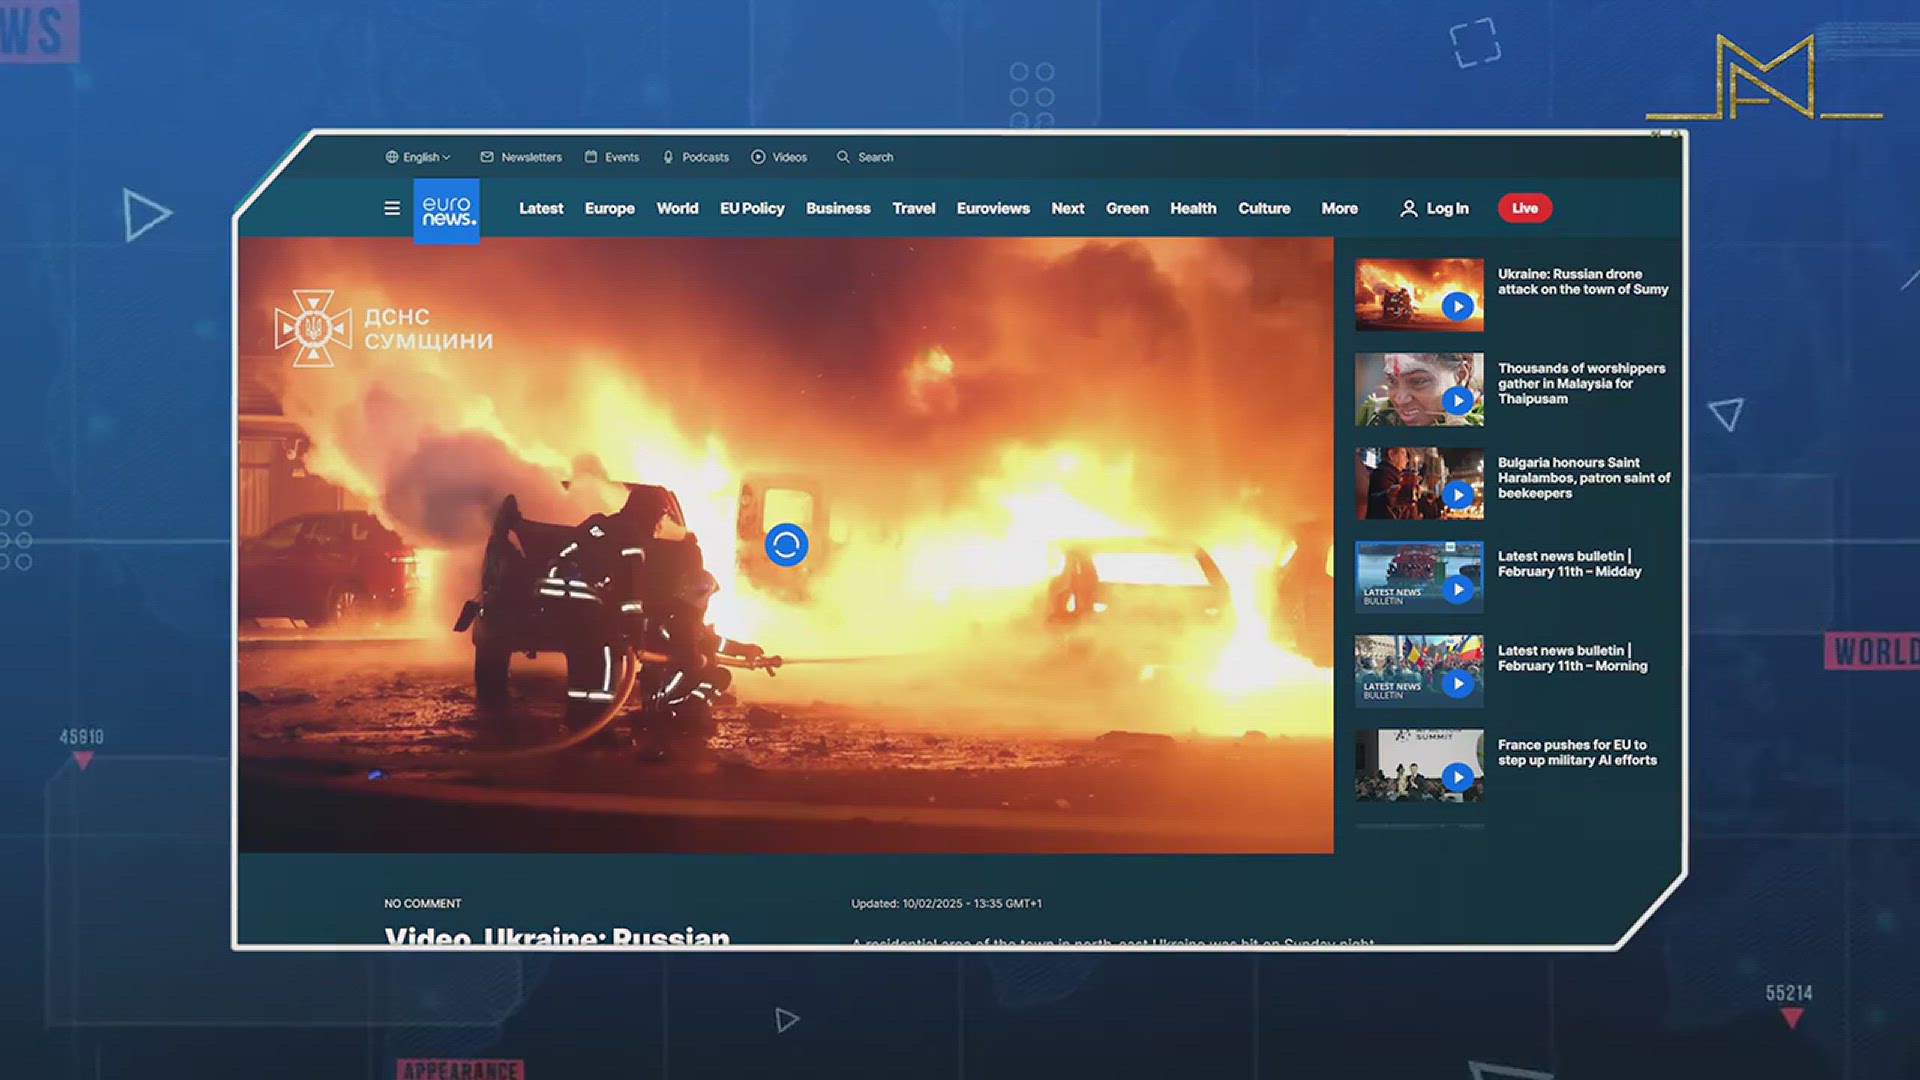Viewport: 1920px width, 1080px height.
Task: Play the Sumy drone attack video
Action: [1458, 306]
